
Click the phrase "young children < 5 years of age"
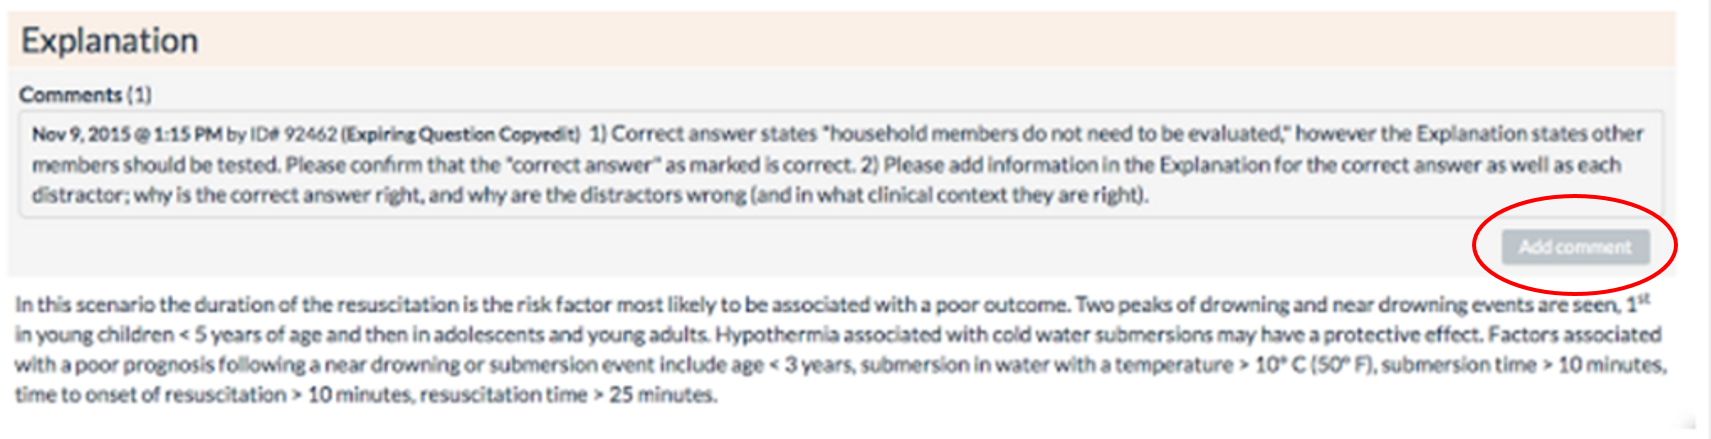pos(177,335)
